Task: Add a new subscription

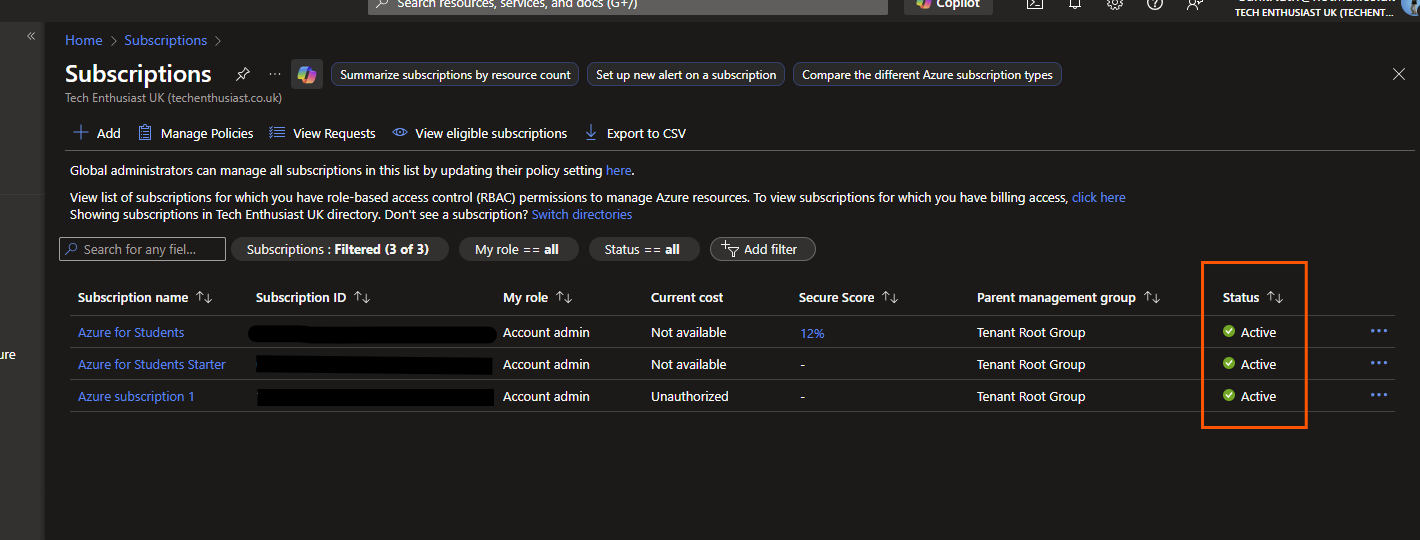Action: point(97,133)
